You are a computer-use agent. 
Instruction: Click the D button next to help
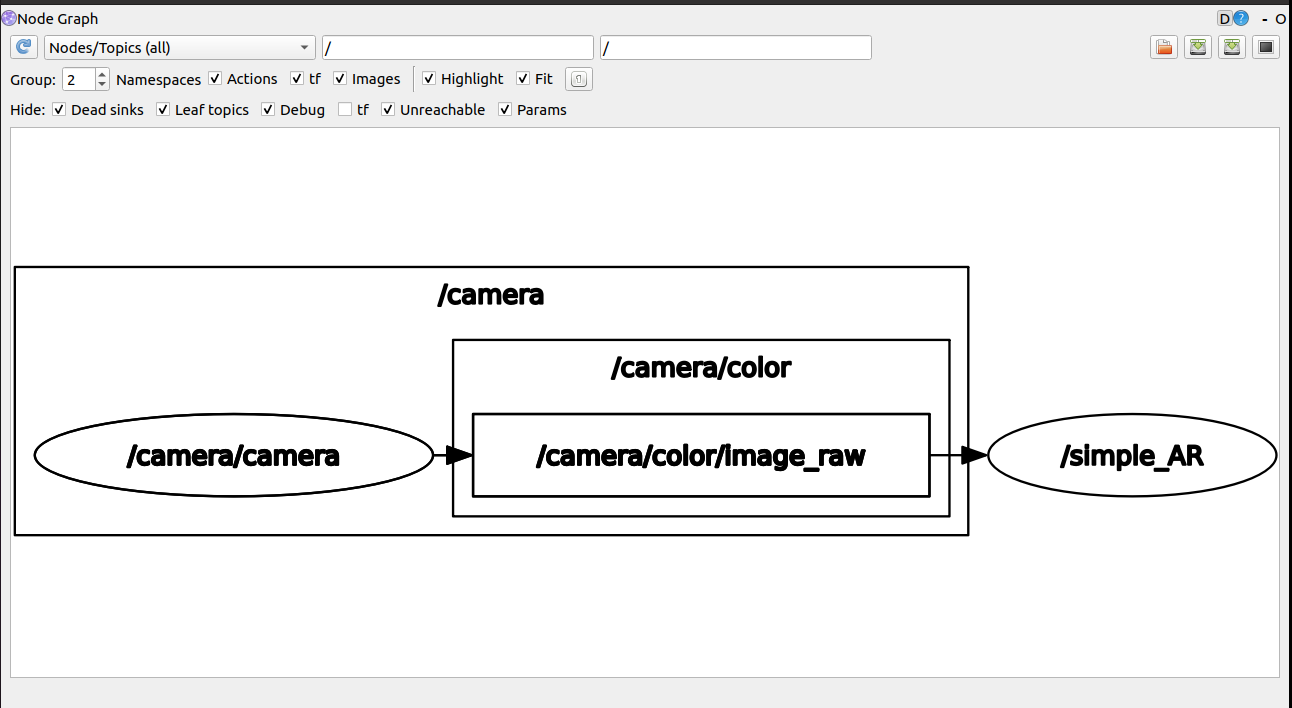[1225, 18]
